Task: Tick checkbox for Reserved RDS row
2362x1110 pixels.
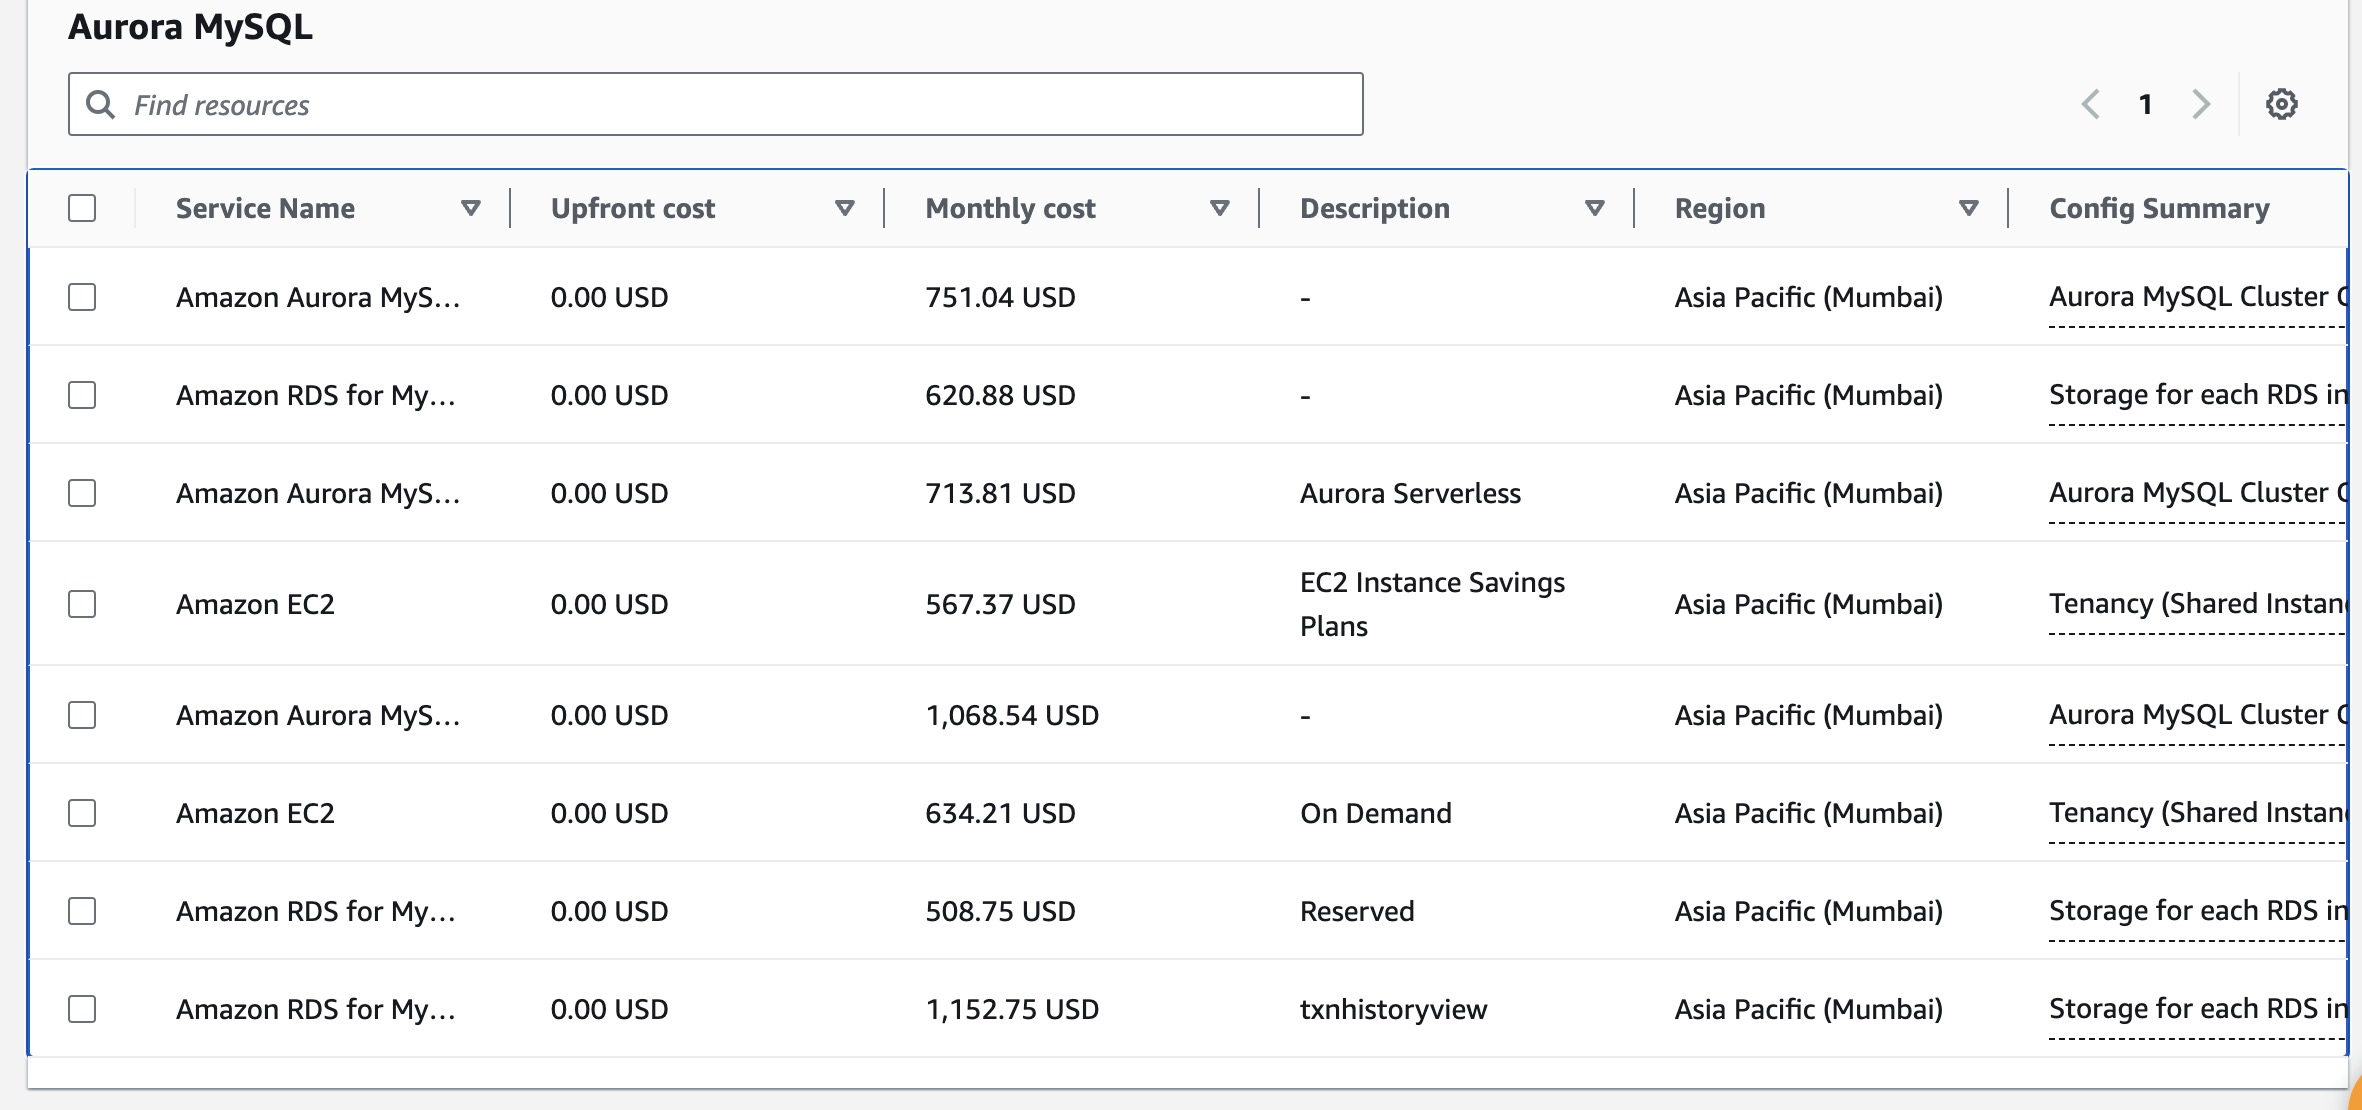Action: tap(82, 911)
